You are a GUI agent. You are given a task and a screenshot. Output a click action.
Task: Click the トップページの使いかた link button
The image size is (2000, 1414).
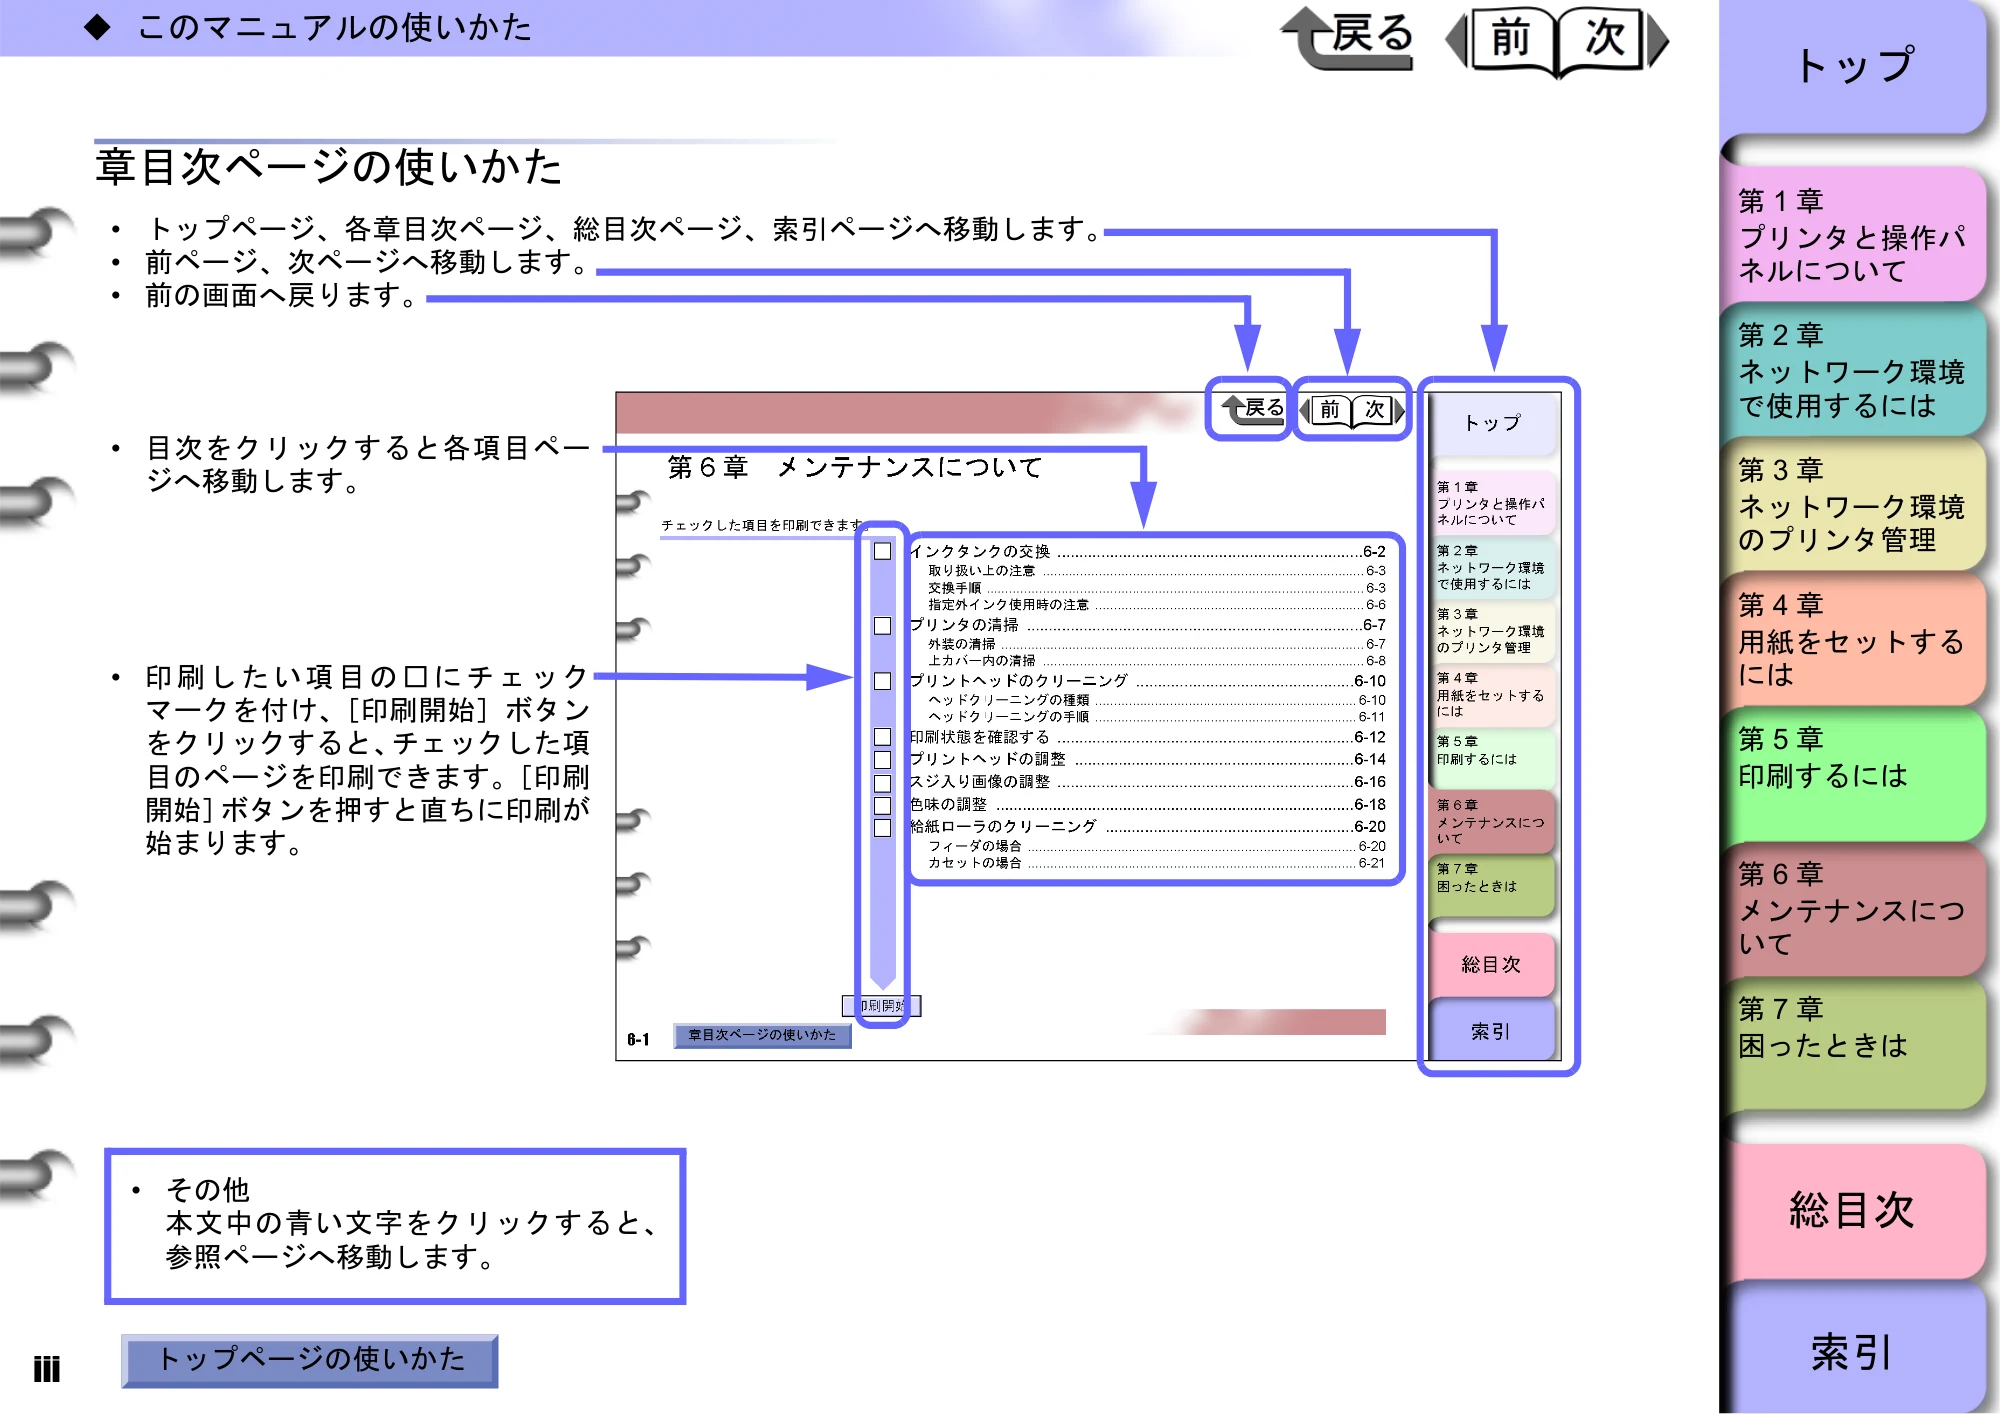coord(311,1360)
